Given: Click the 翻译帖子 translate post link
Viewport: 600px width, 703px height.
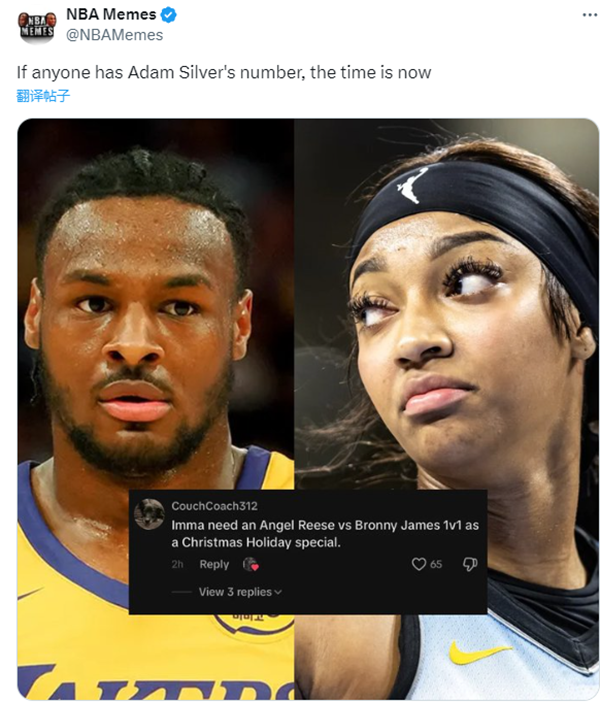Looking at the screenshot, I should pyautogui.click(x=43, y=95).
